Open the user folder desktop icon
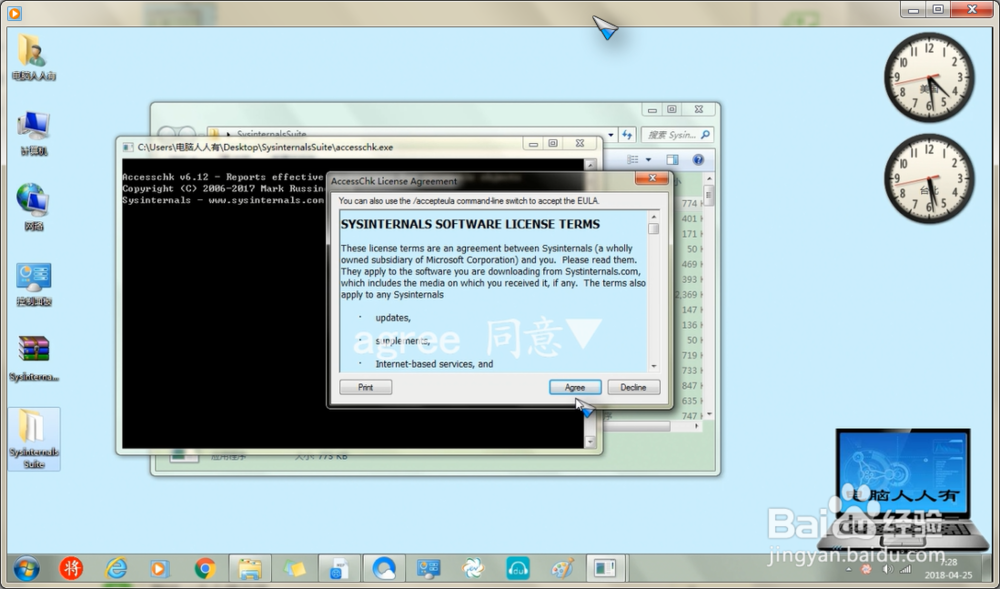Screen dimensions: 1000x589 (x=33, y=58)
